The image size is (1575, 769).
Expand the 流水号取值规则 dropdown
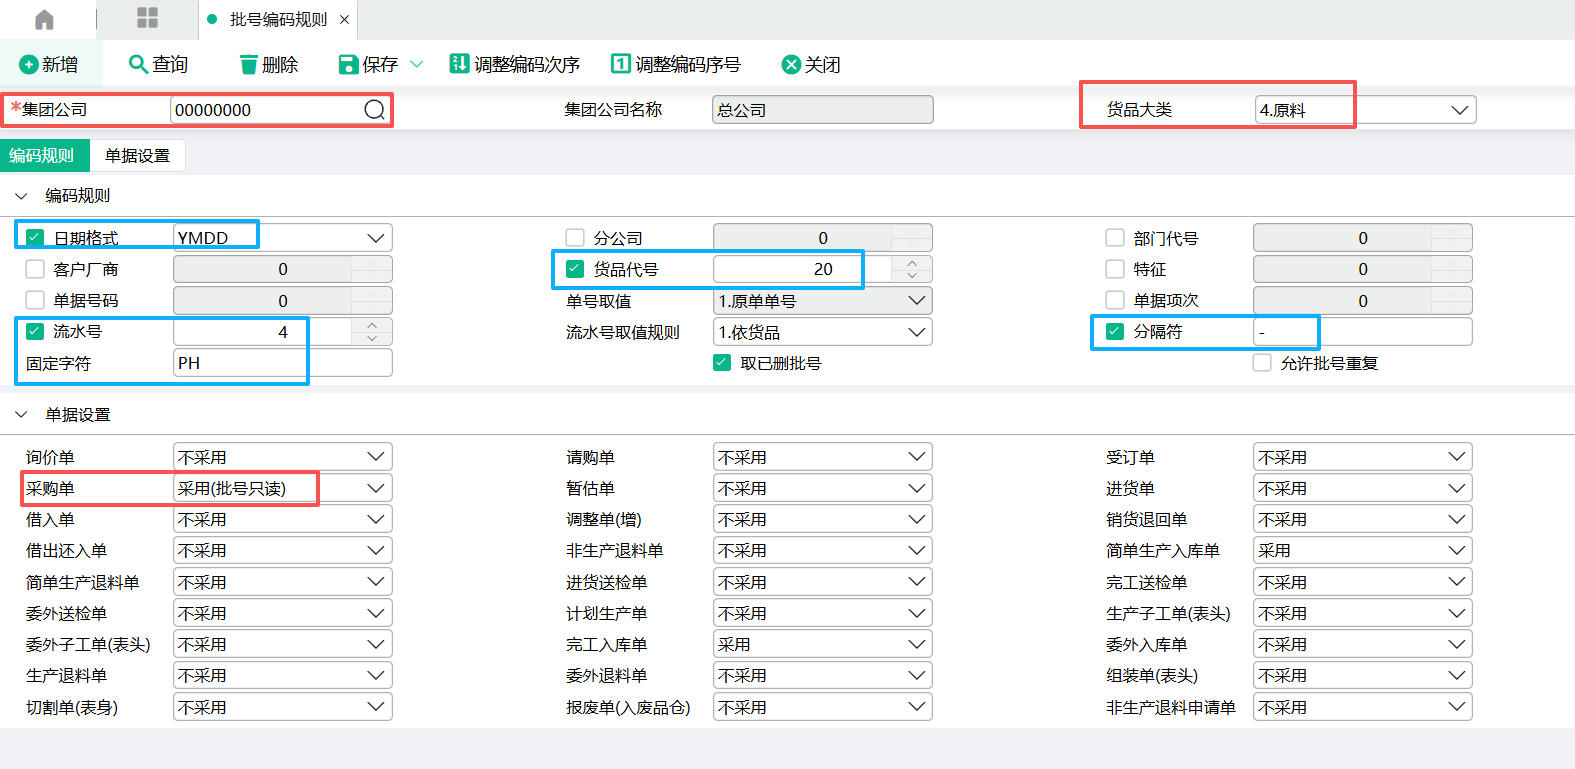pyautogui.click(x=916, y=332)
